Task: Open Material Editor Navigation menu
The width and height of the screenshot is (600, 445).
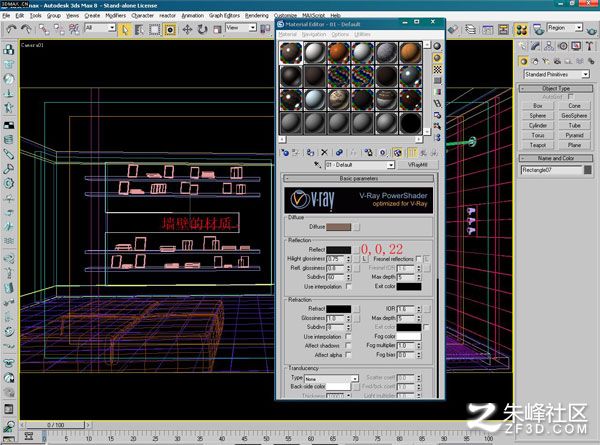Action: pos(314,34)
